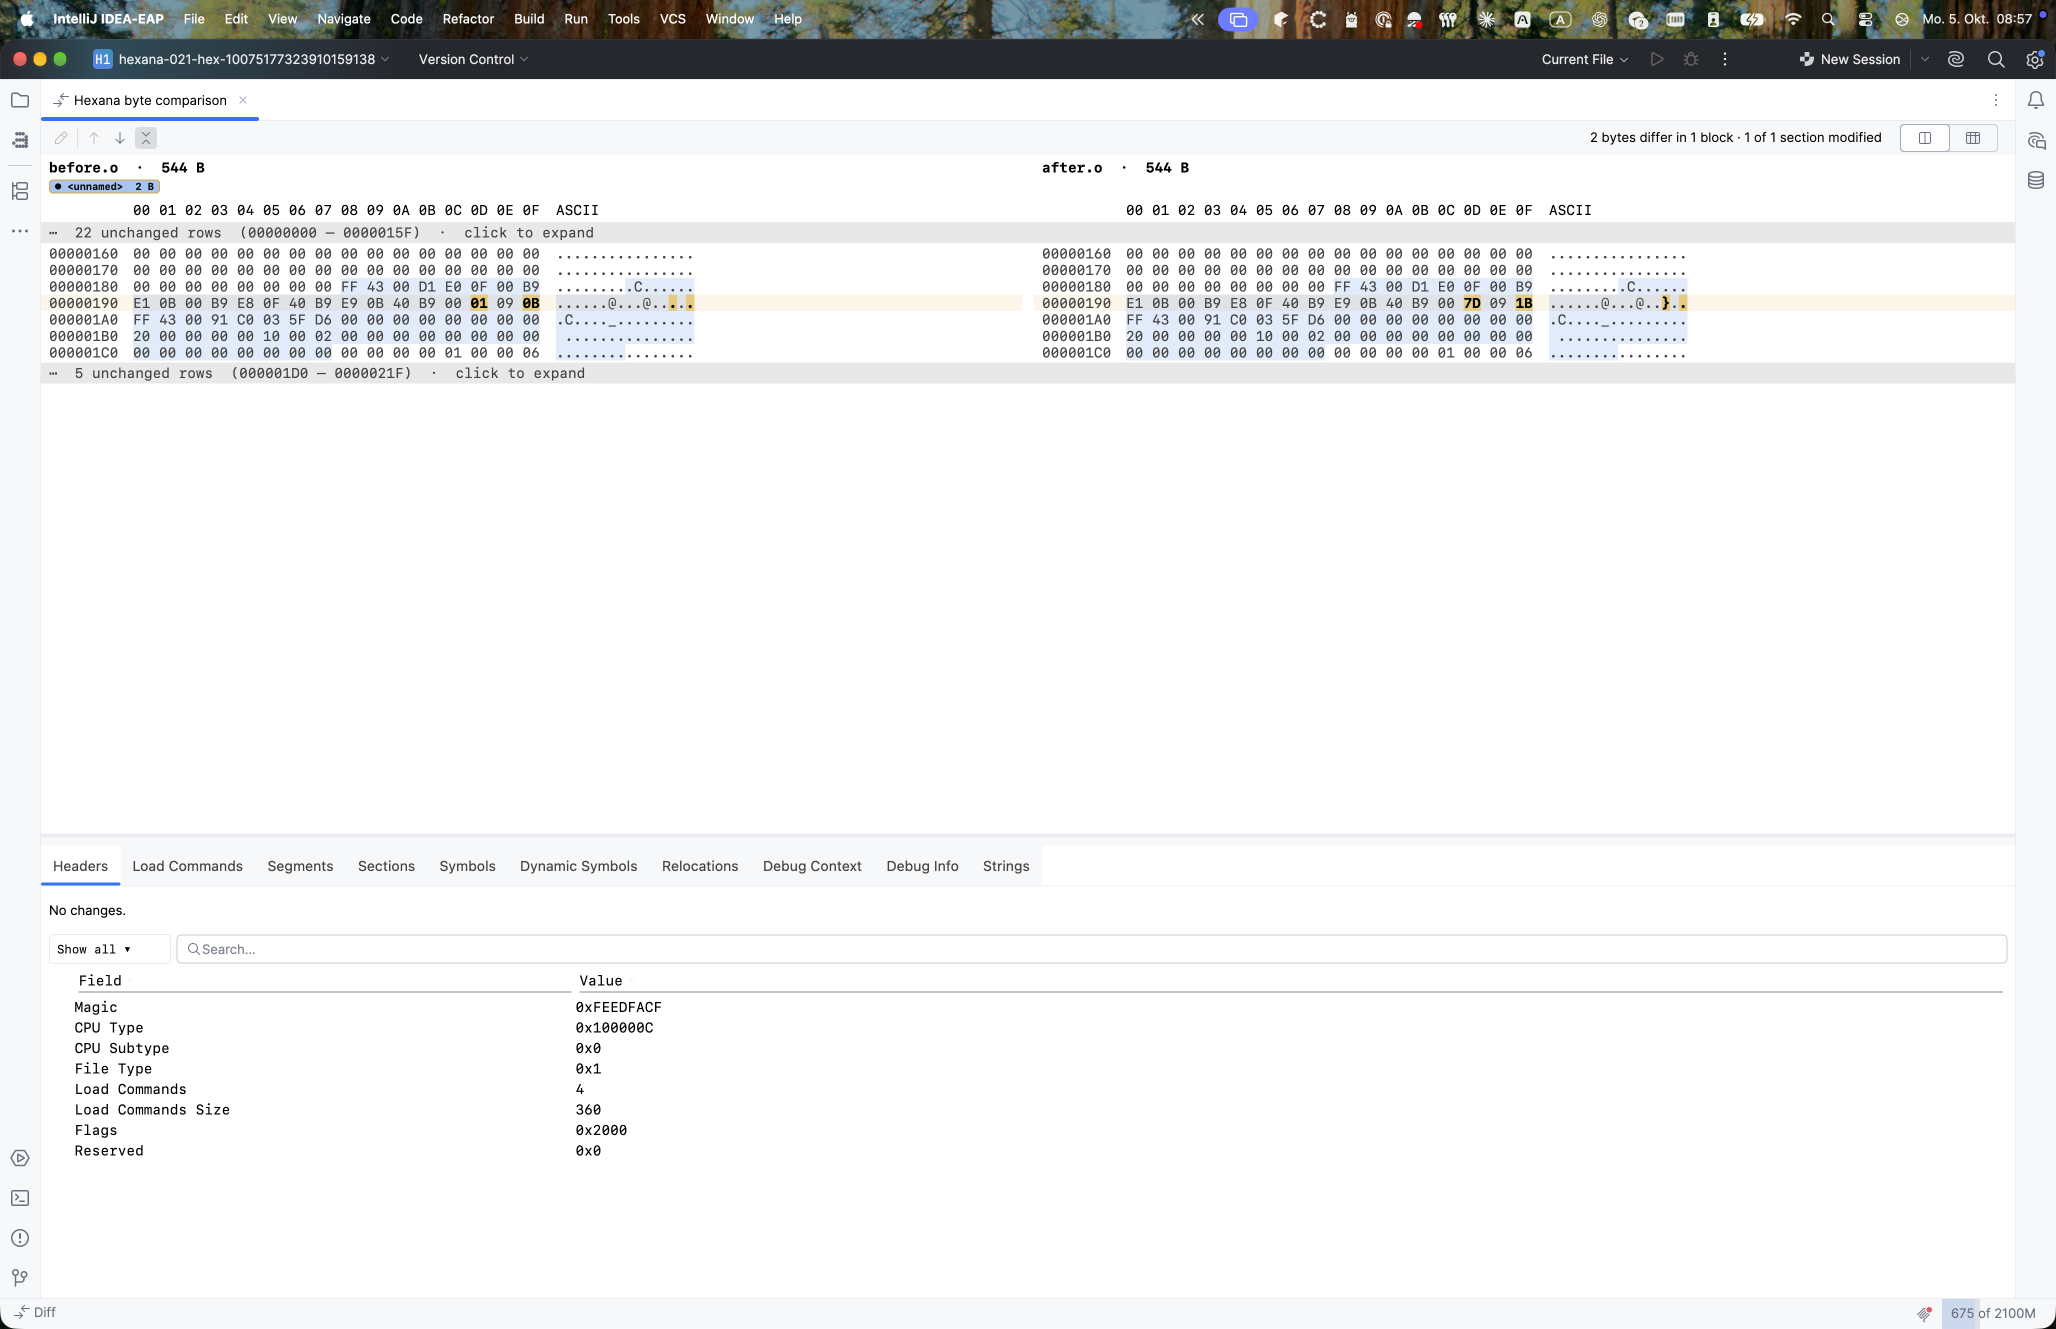Switch to the Symbols tab
Viewport: 2056px width, 1329px height.
(x=467, y=866)
